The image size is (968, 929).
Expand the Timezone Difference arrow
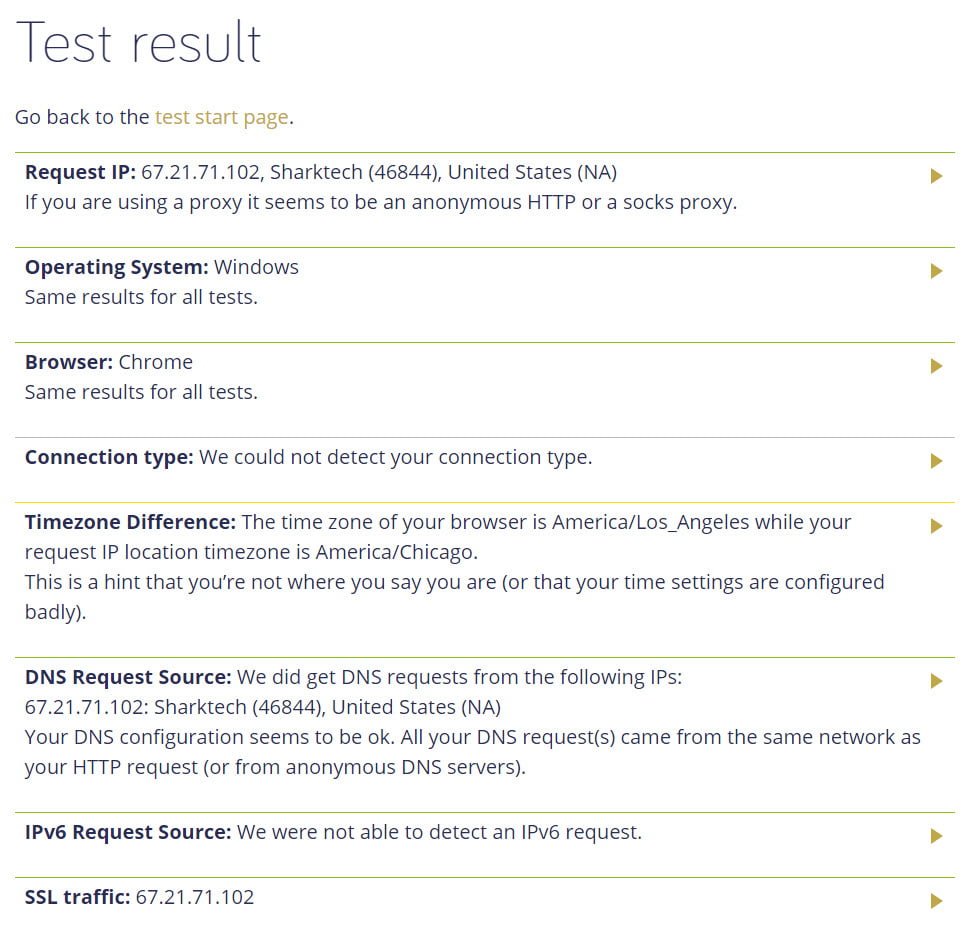pyautogui.click(x=936, y=526)
